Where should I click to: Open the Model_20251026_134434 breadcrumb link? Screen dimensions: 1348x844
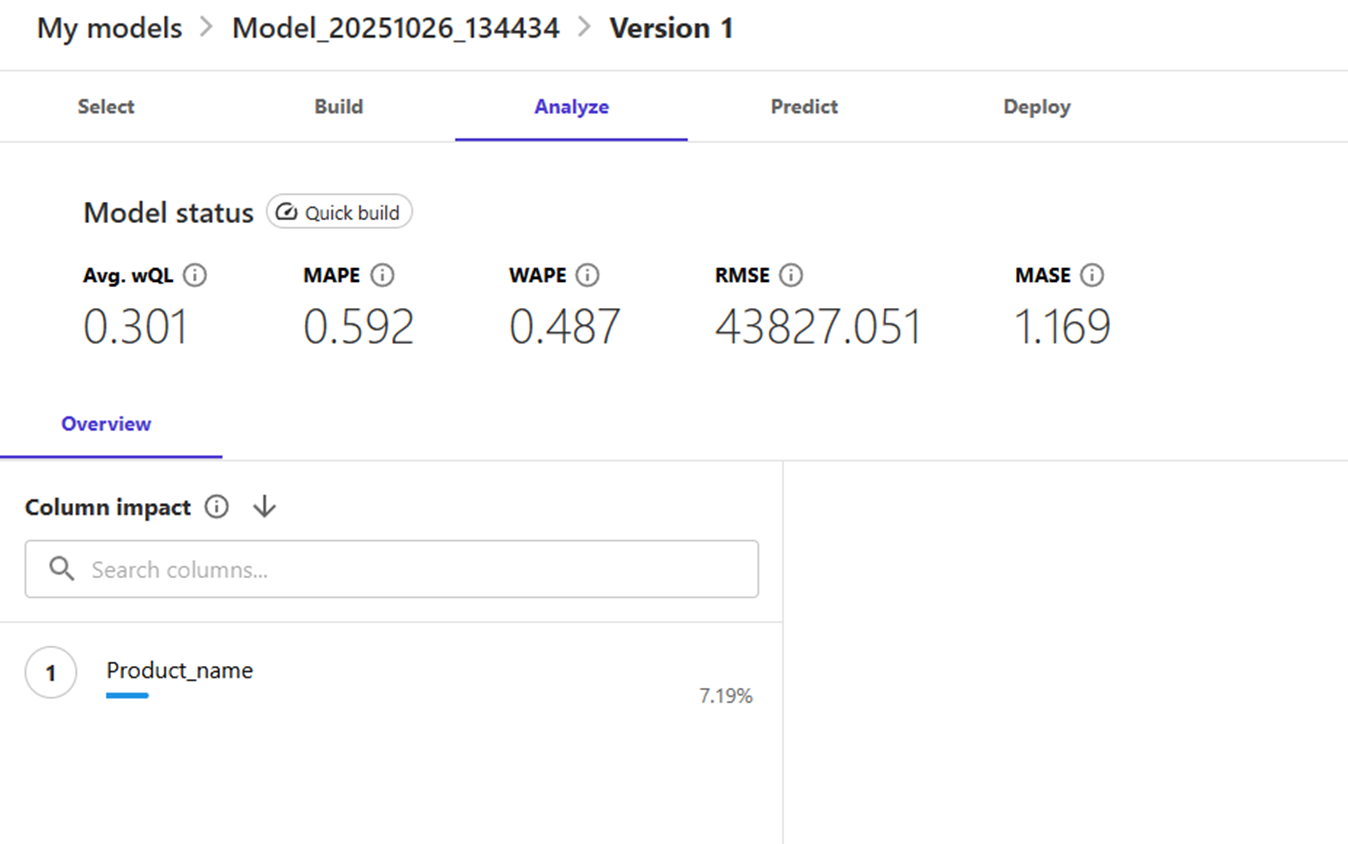[x=395, y=28]
